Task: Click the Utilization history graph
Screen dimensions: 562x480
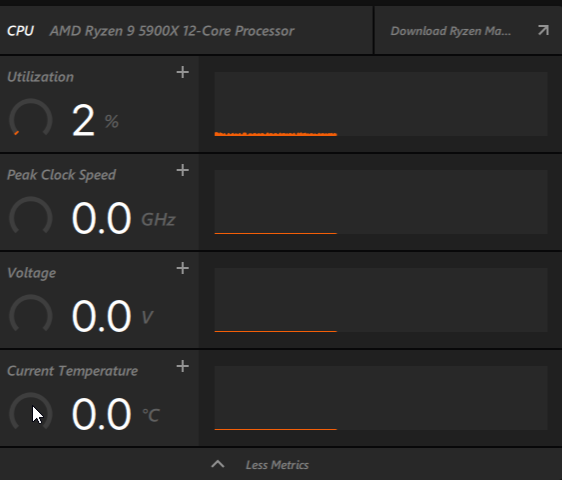Action: (381, 104)
